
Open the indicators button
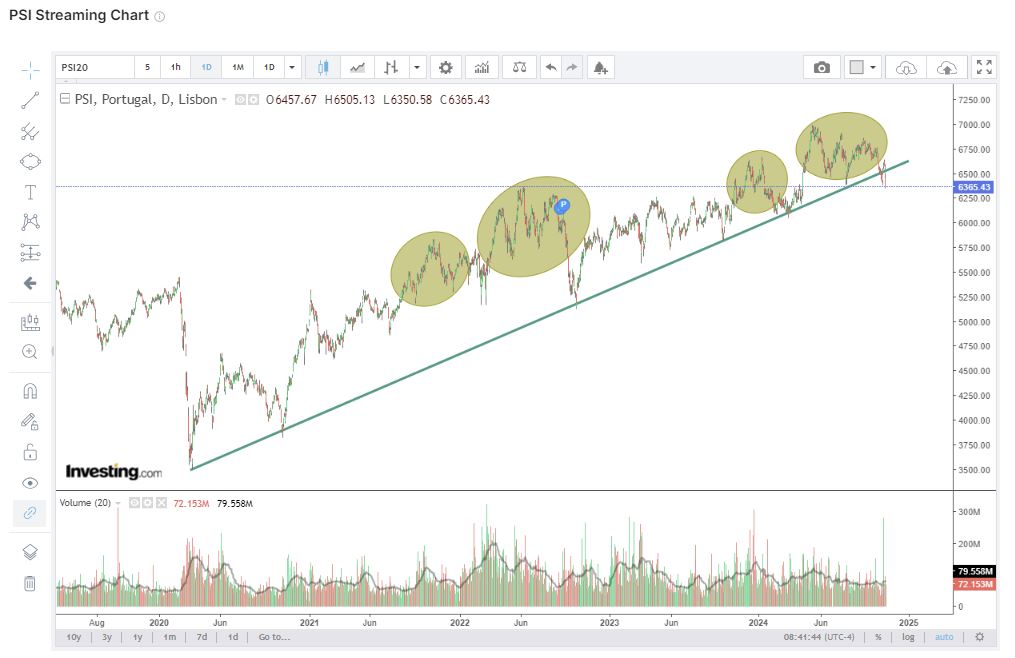[482, 67]
